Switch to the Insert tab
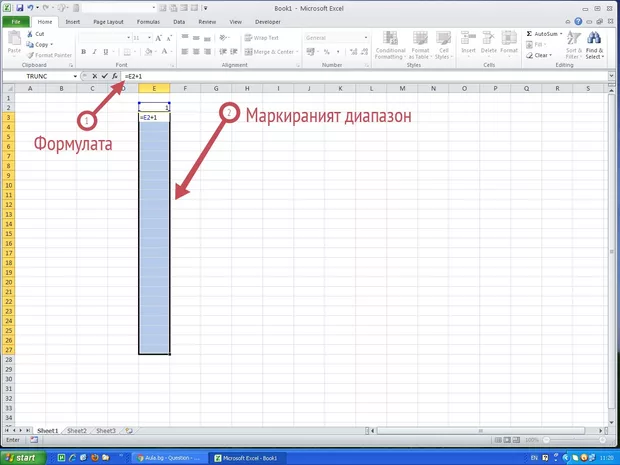This screenshot has width=620, height=465. [x=72, y=22]
